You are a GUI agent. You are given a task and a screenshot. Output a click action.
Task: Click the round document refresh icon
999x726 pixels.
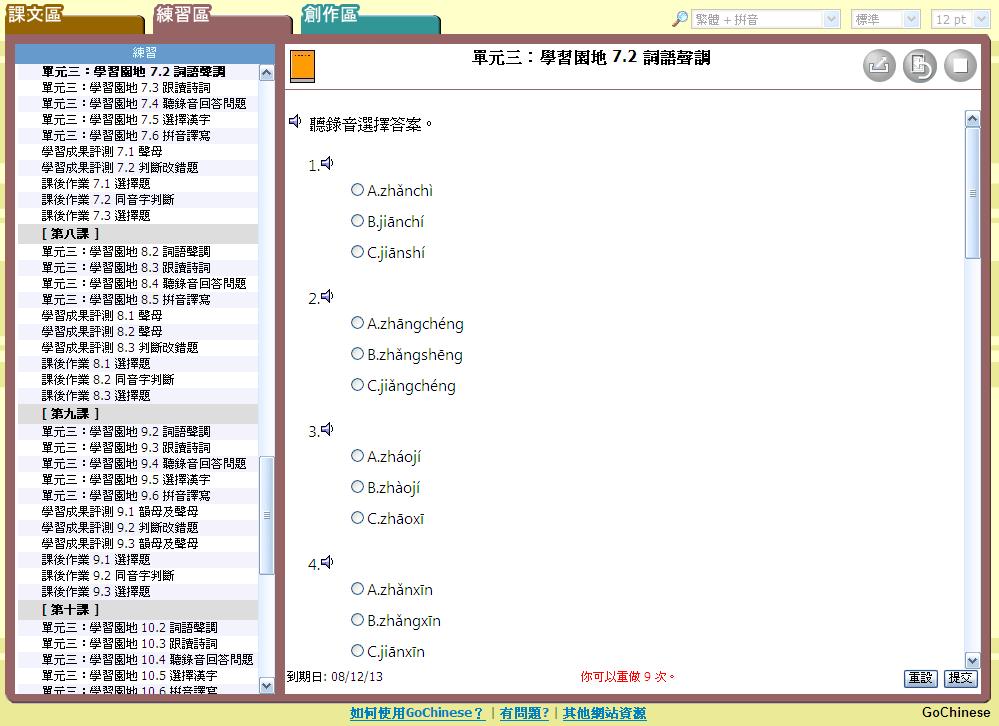click(920, 66)
